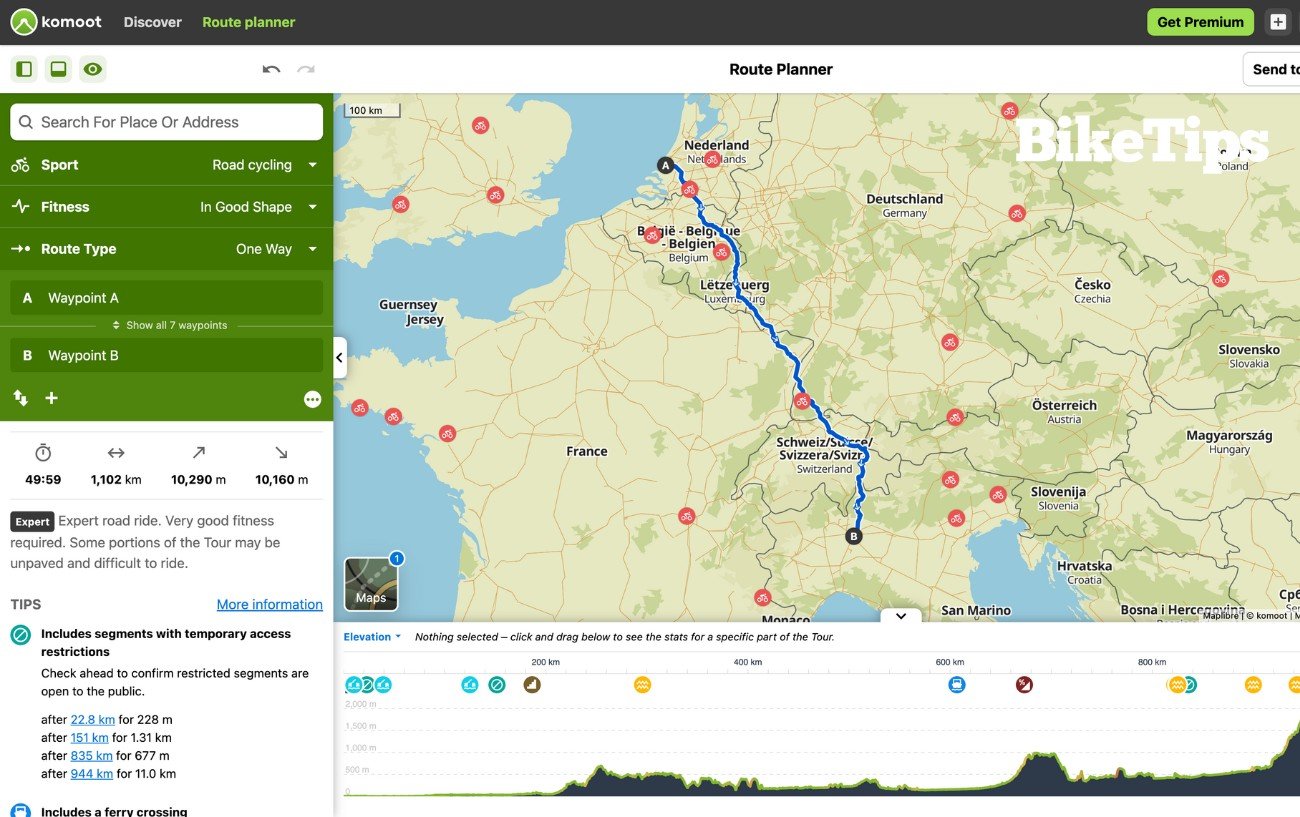The width and height of the screenshot is (1300, 817).
Task: Click the route type arrow icon
Action: point(20,249)
